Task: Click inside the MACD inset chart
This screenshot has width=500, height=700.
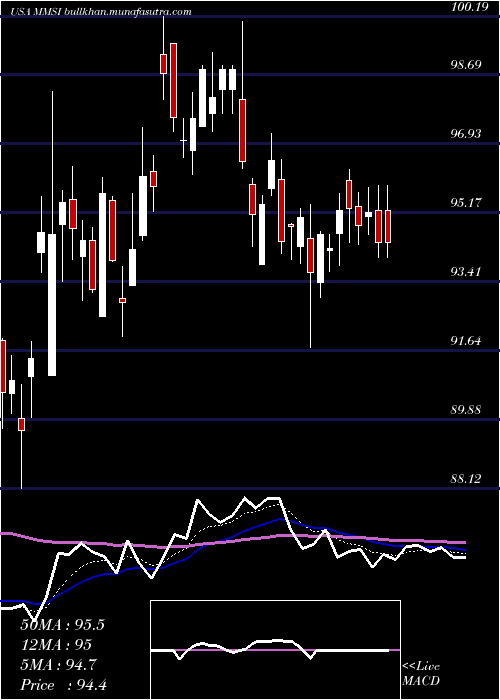Action: 275,650
